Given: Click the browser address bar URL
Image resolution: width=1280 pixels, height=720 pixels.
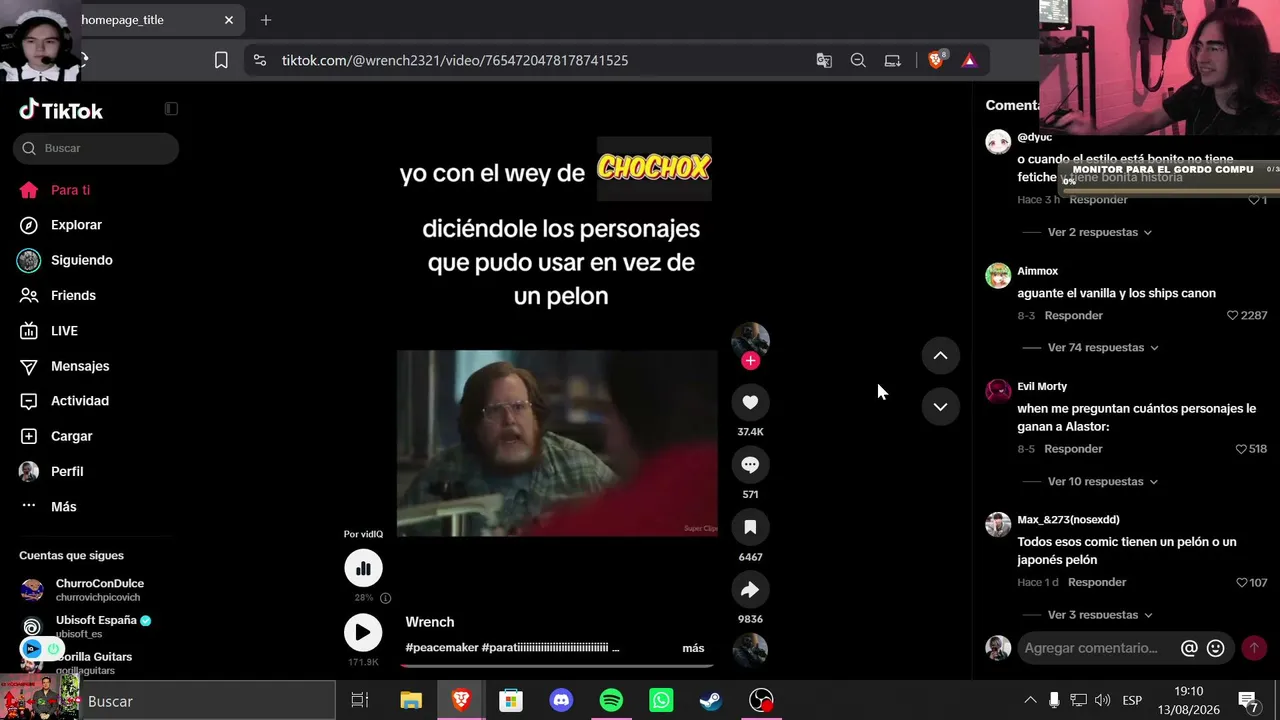Looking at the screenshot, I should point(455,60).
